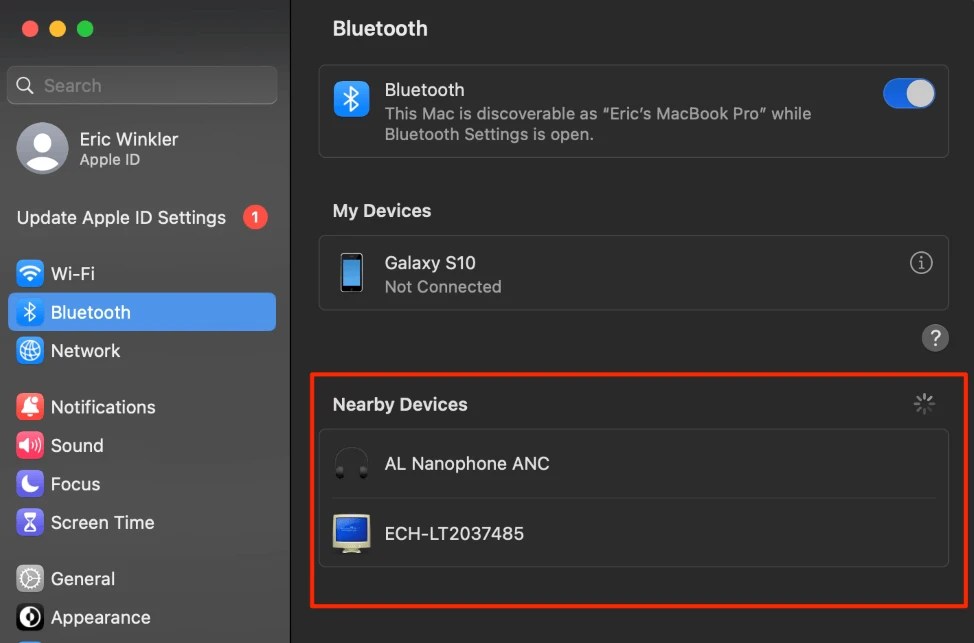
Task: Open Galaxy S10 device details via info button
Action: [920, 262]
